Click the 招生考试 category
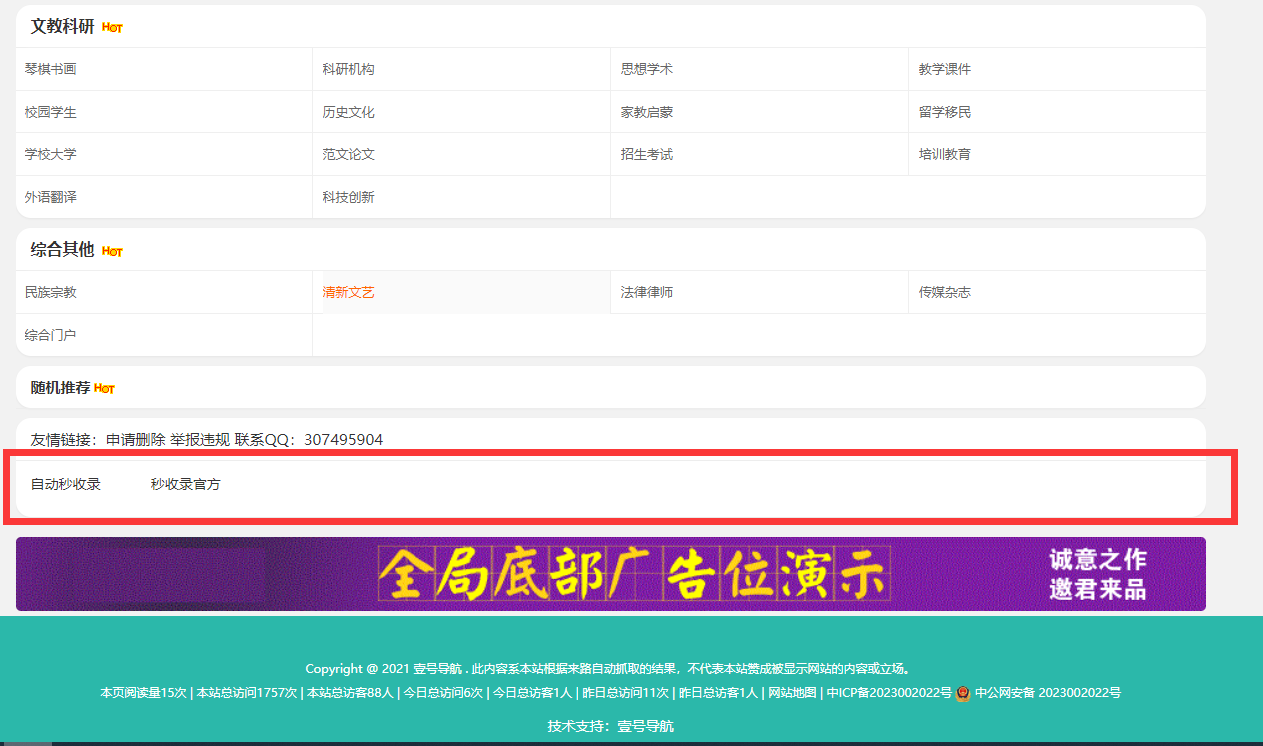The height and width of the screenshot is (746, 1263). point(646,155)
